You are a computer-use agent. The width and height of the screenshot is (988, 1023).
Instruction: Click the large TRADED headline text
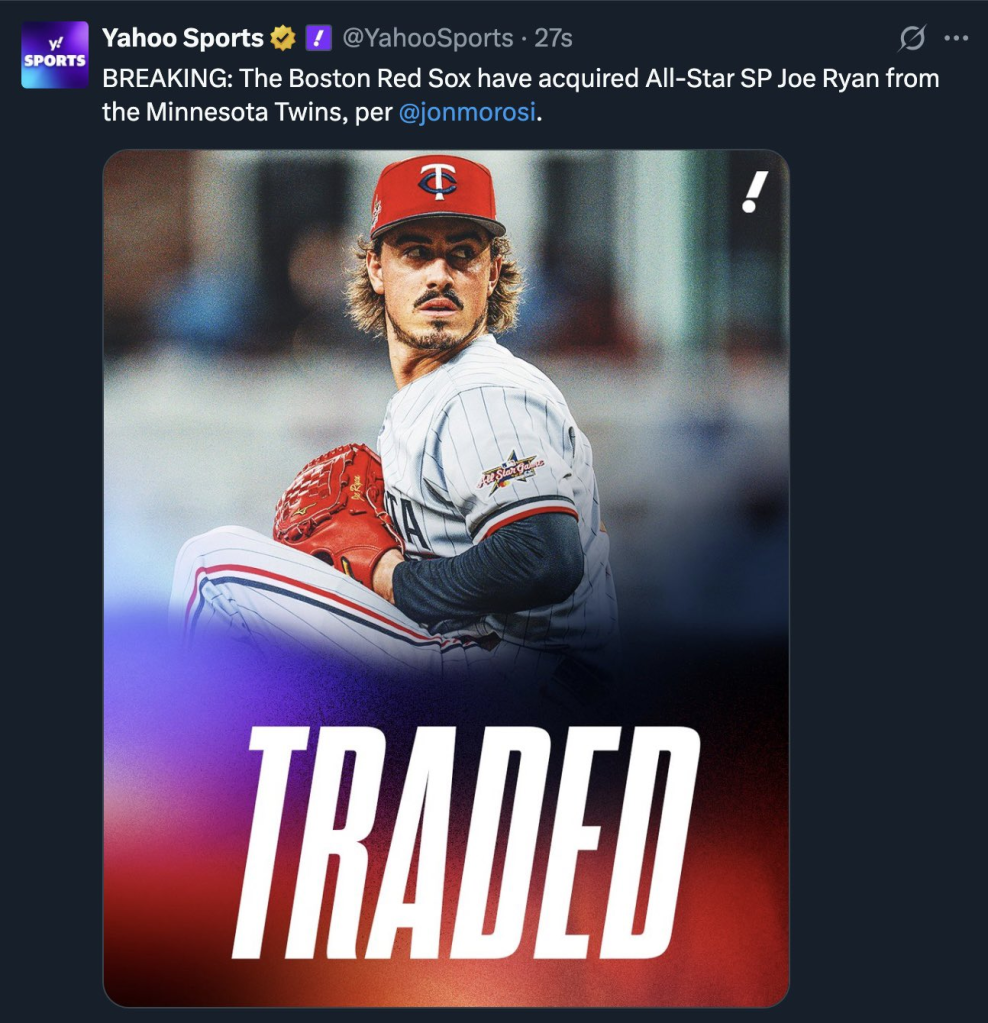(x=465, y=842)
